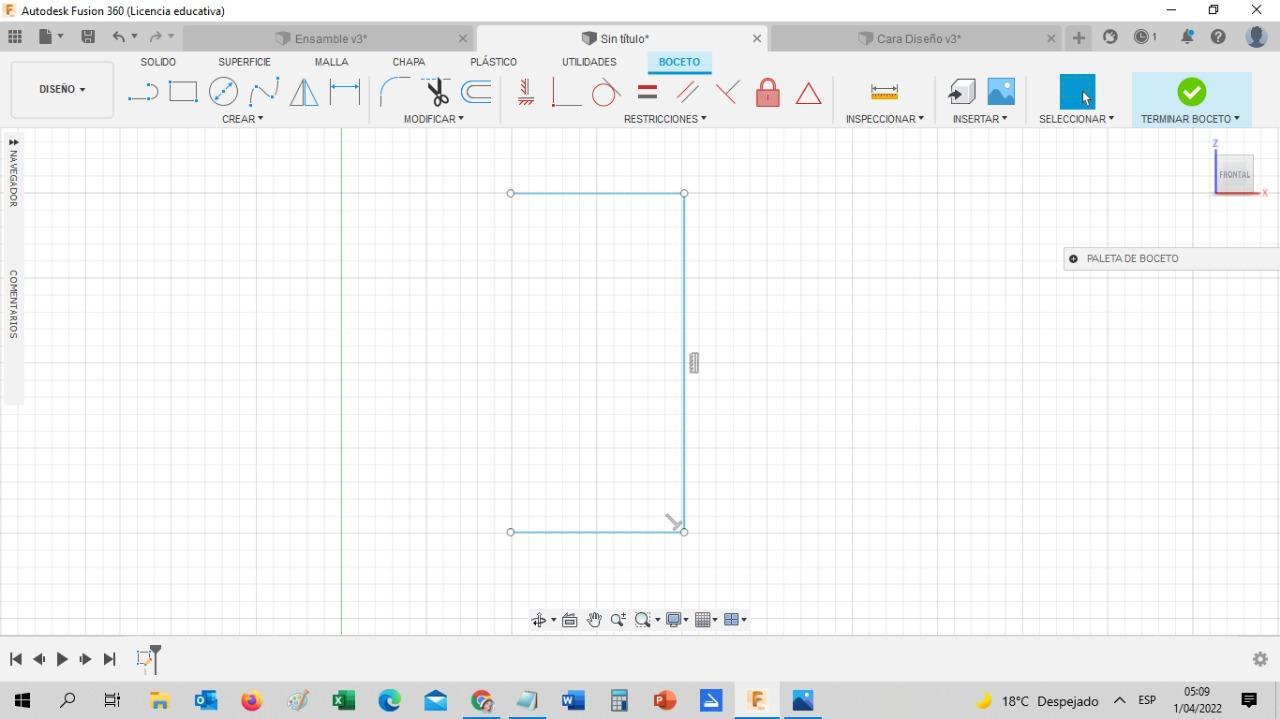
Task: Apply the Fix/Unfix lock constraint
Action: tap(768, 92)
